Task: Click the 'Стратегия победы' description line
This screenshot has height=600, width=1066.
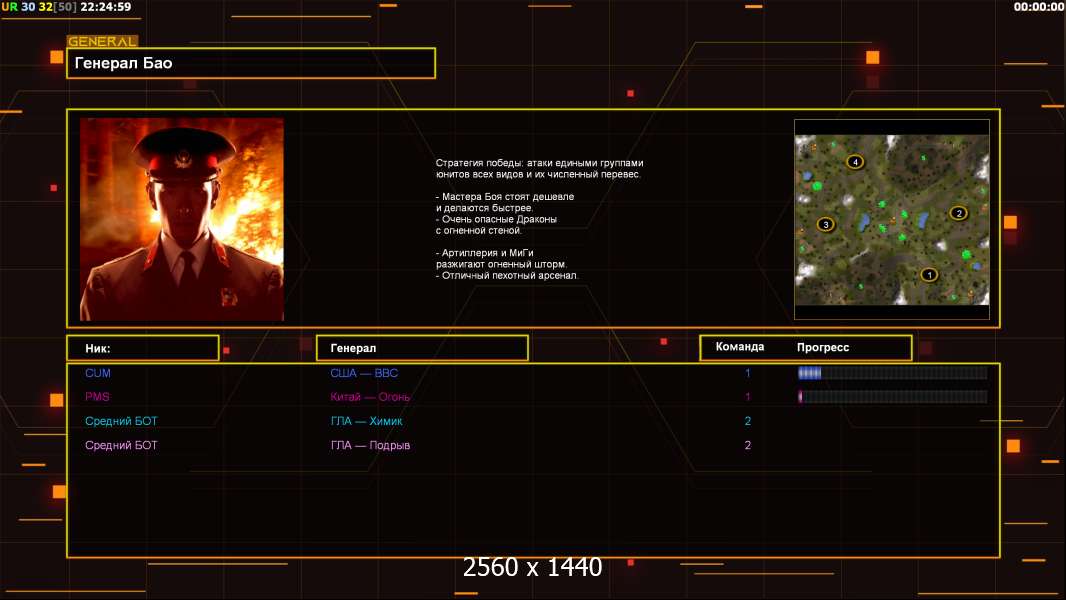Action: (x=539, y=163)
